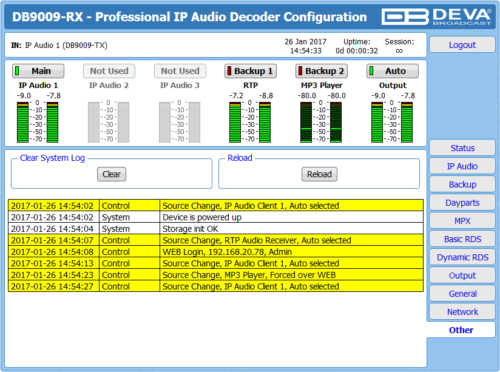Select the Auto output button
The height and width of the screenshot is (372, 500).
click(x=392, y=71)
